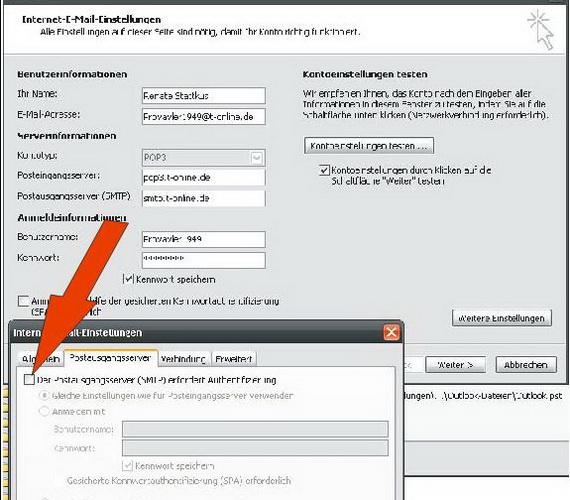
Task: Select Gleiche Einstellungen wie Posteingangsserver radio
Action: (x=44, y=395)
